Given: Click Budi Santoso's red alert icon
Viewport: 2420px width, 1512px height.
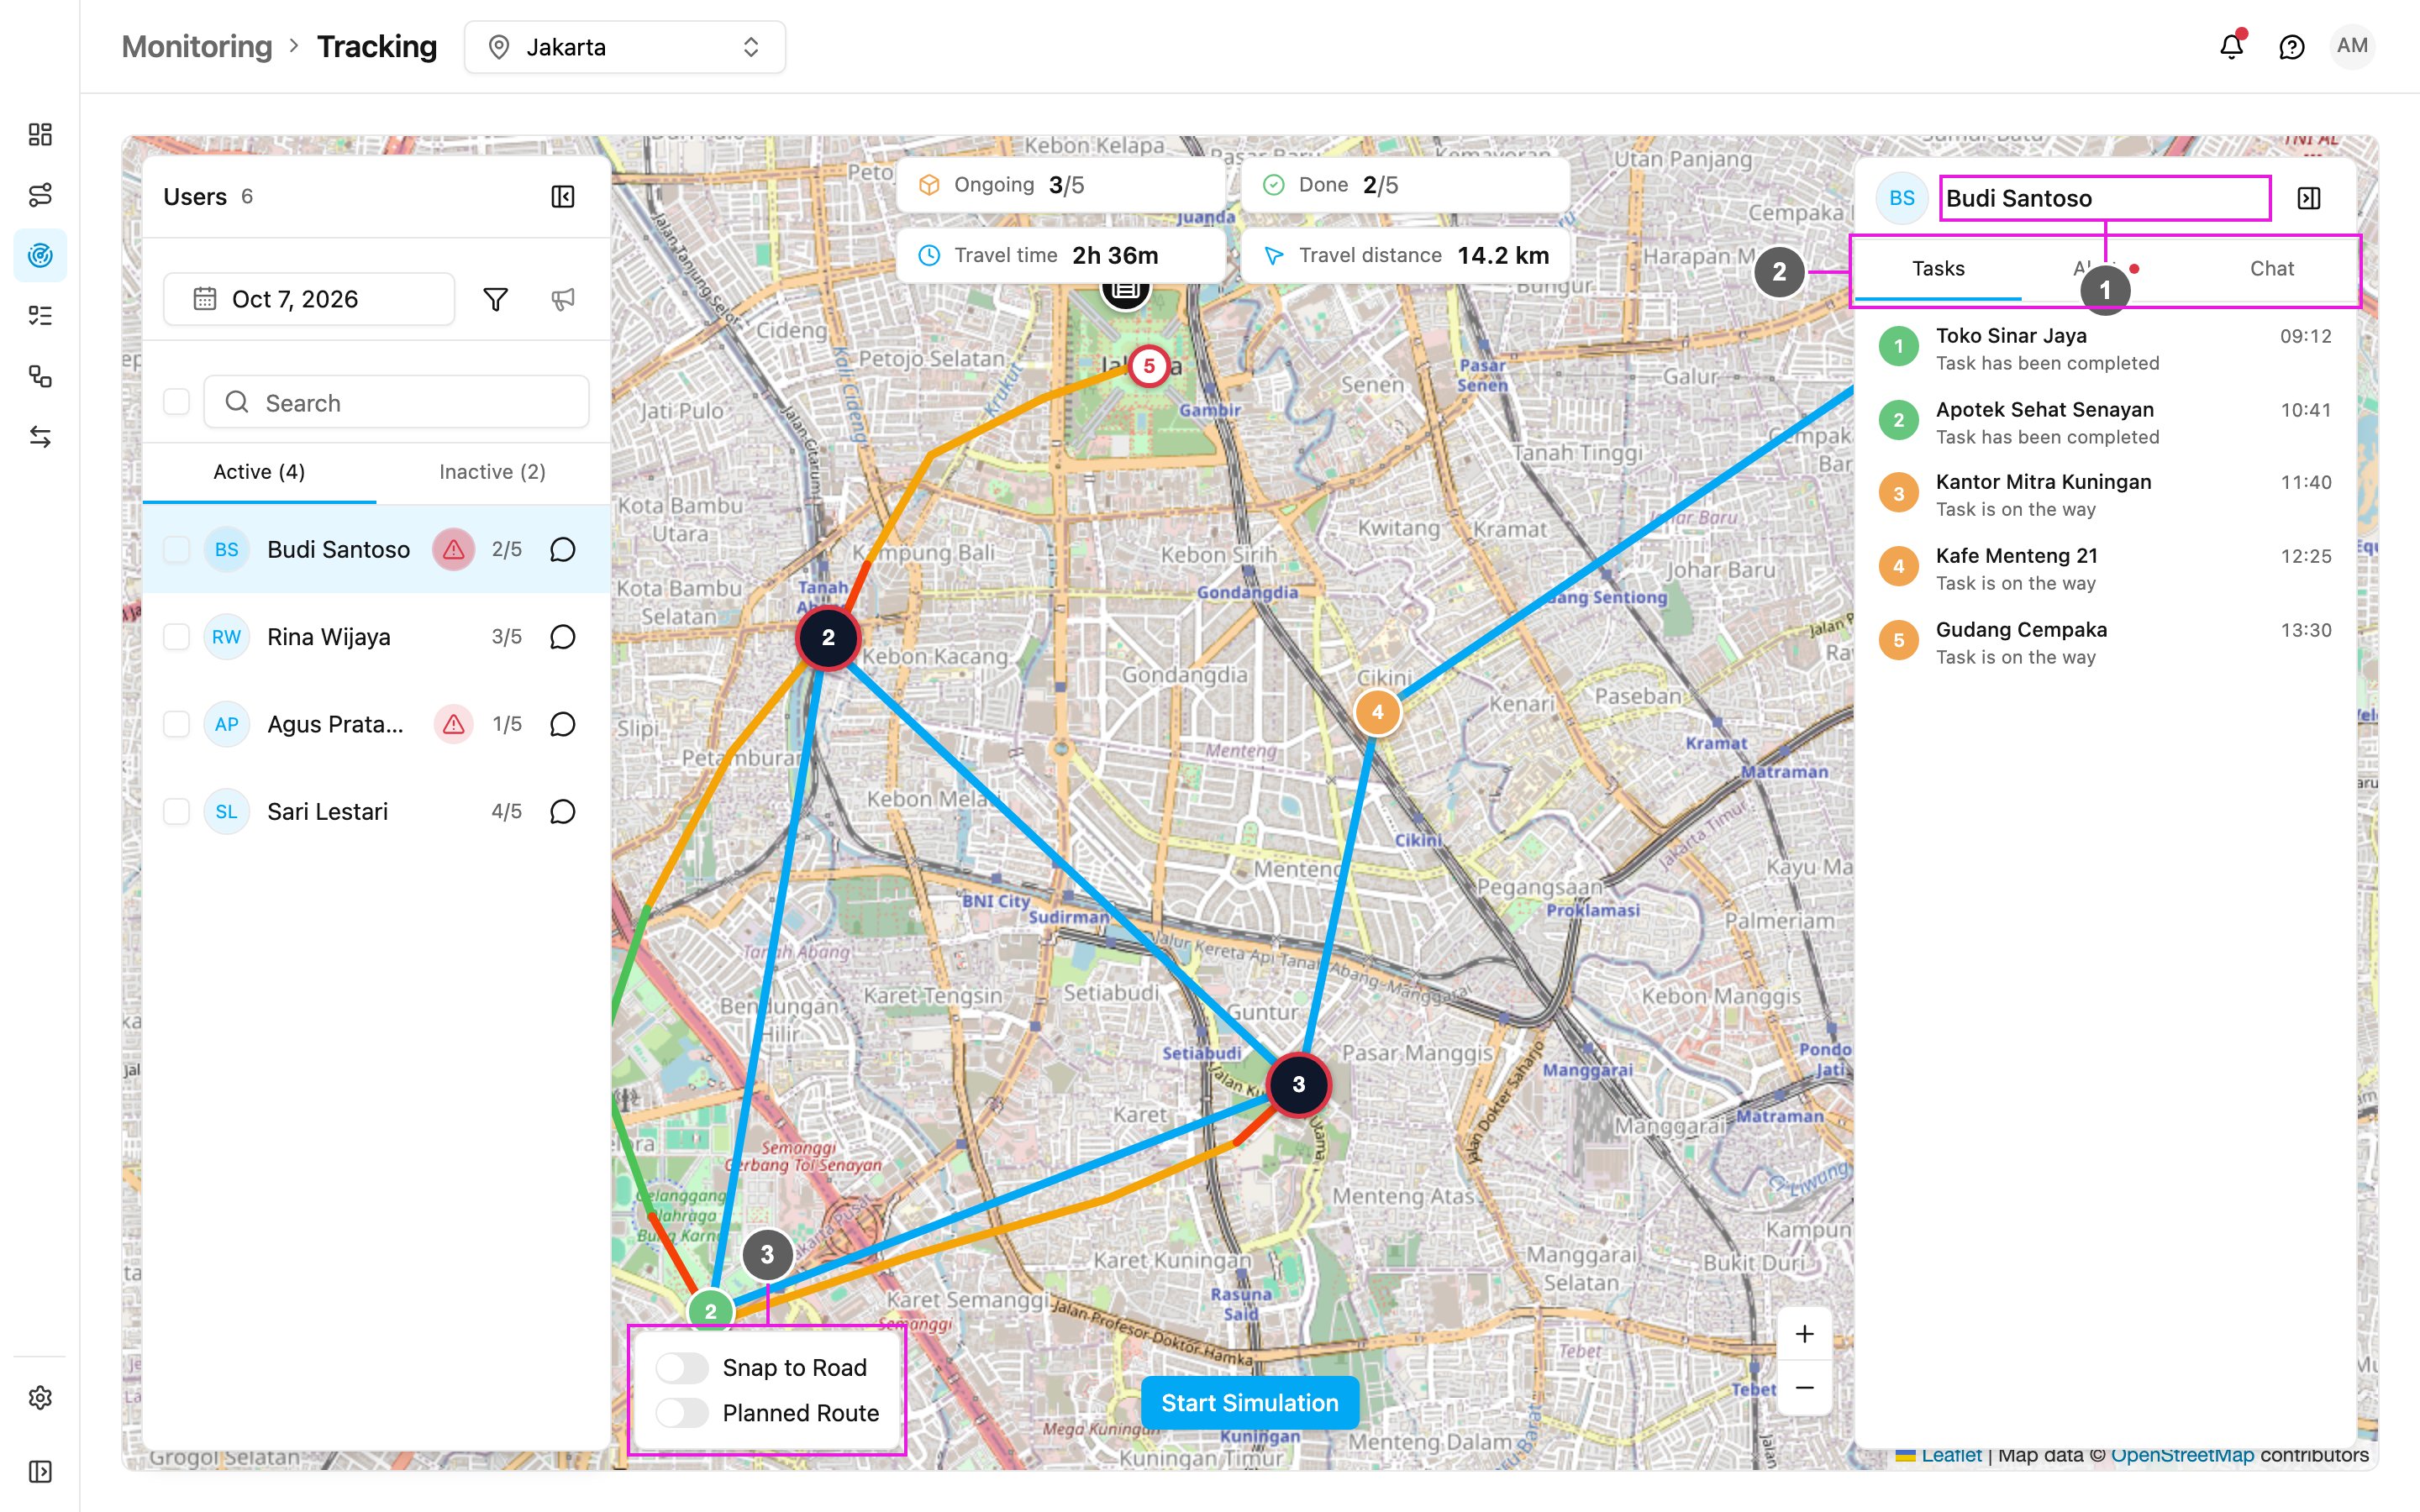Looking at the screenshot, I should (x=453, y=549).
